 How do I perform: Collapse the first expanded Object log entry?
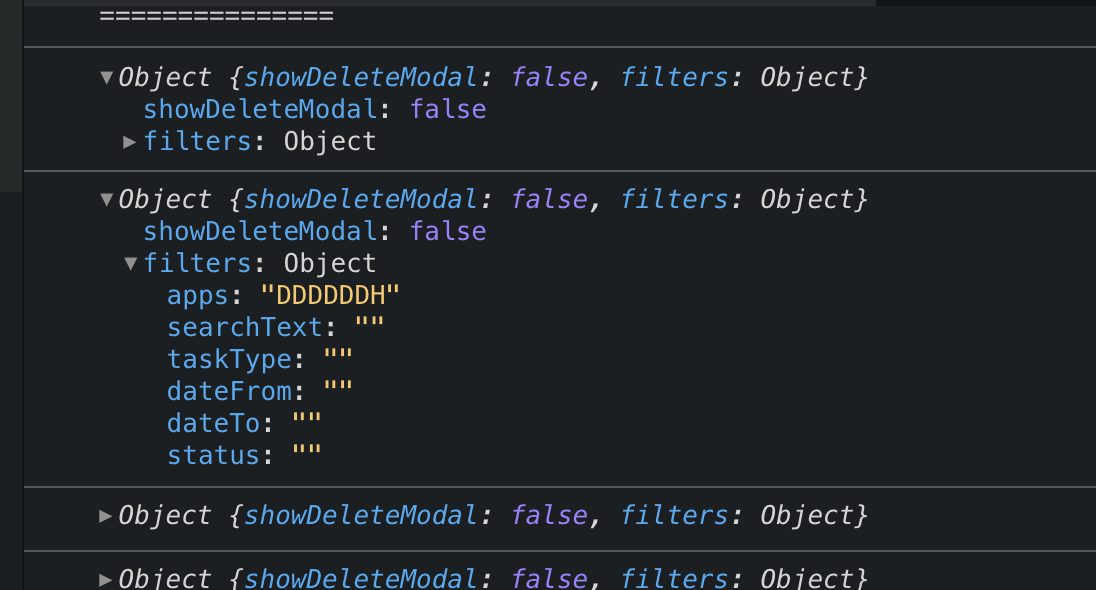coord(106,78)
